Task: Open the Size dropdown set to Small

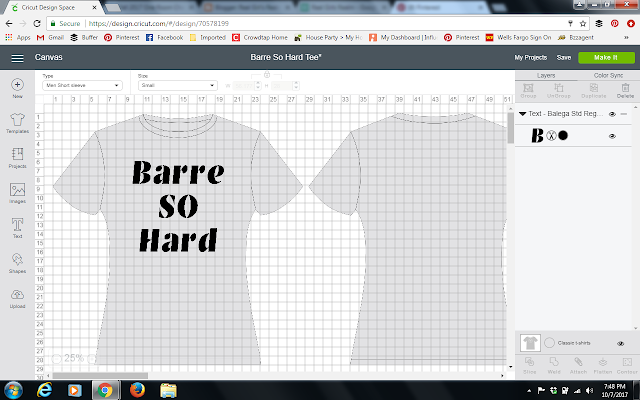Action: click(178, 85)
